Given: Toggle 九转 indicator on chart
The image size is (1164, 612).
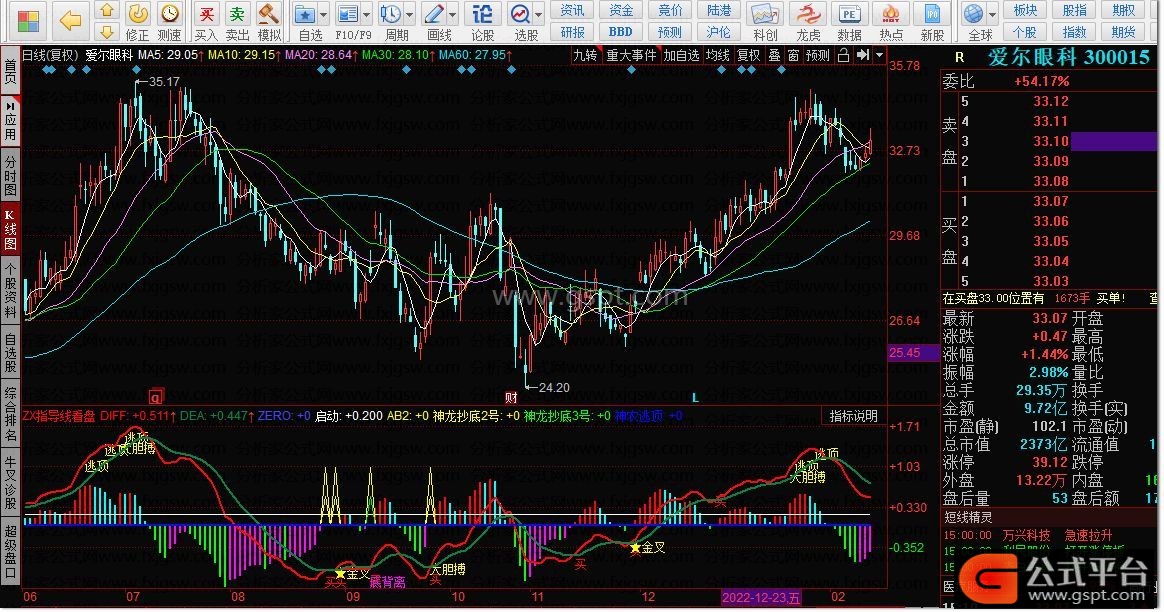Looking at the screenshot, I should click(586, 55).
